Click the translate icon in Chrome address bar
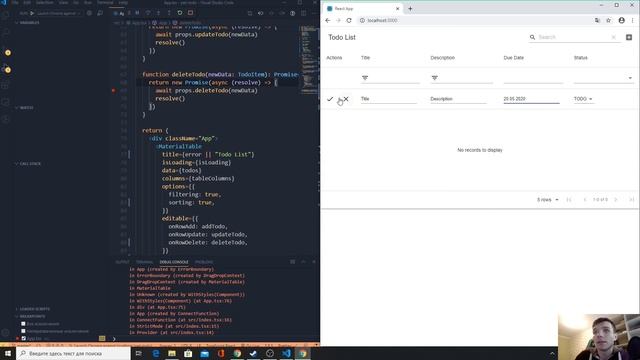Screen dimensions: 640x360 (597, 20)
